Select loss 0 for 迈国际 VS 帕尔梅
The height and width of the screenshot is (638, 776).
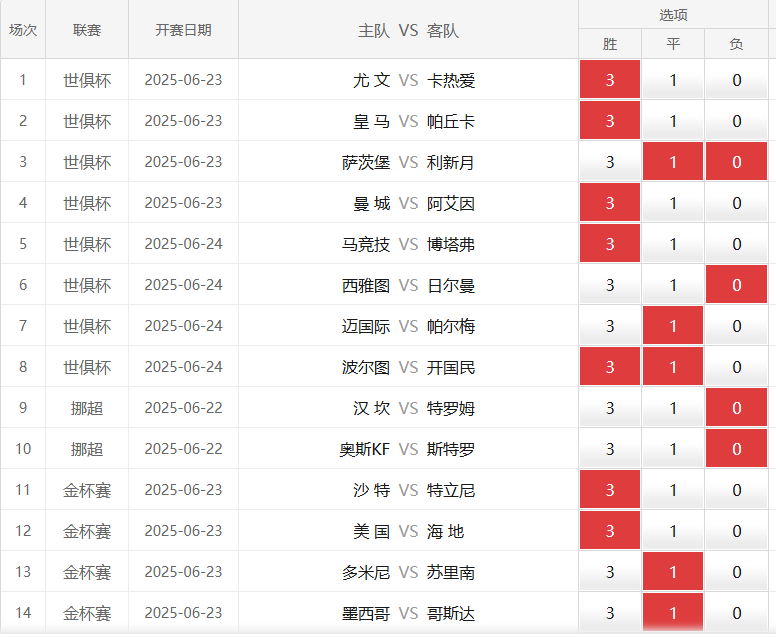pos(736,326)
